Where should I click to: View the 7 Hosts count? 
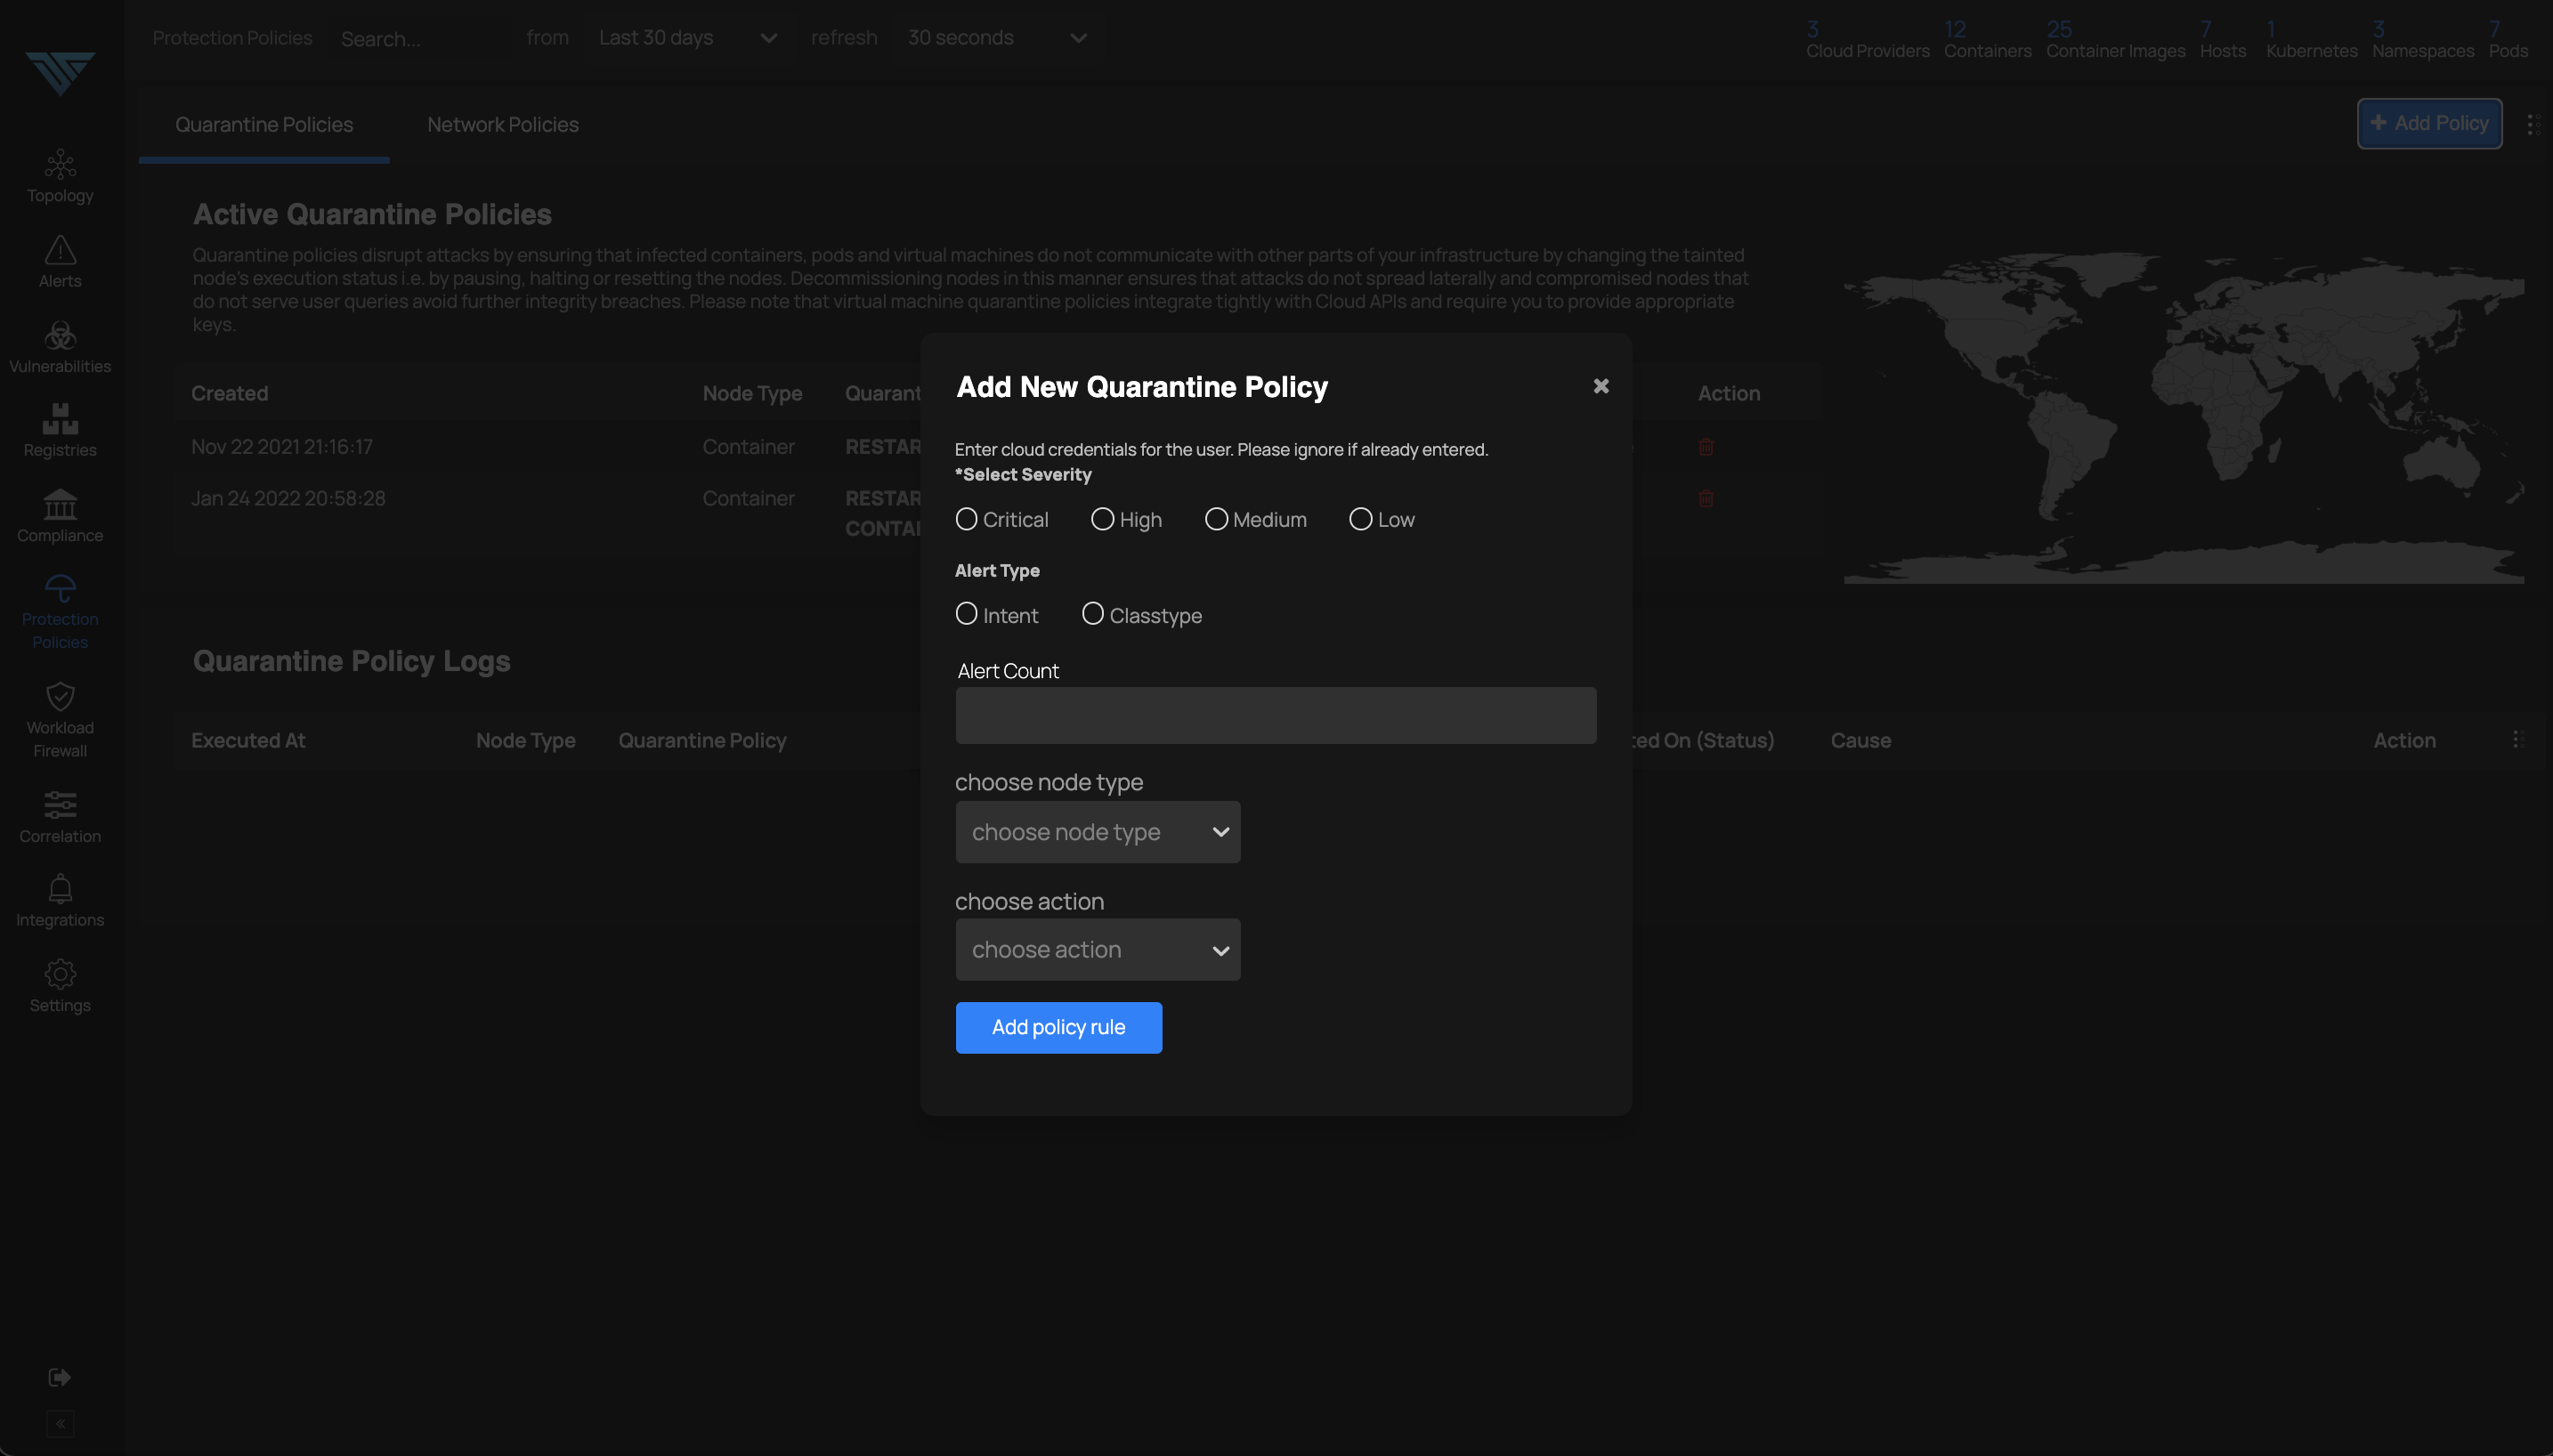tap(2222, 40)
